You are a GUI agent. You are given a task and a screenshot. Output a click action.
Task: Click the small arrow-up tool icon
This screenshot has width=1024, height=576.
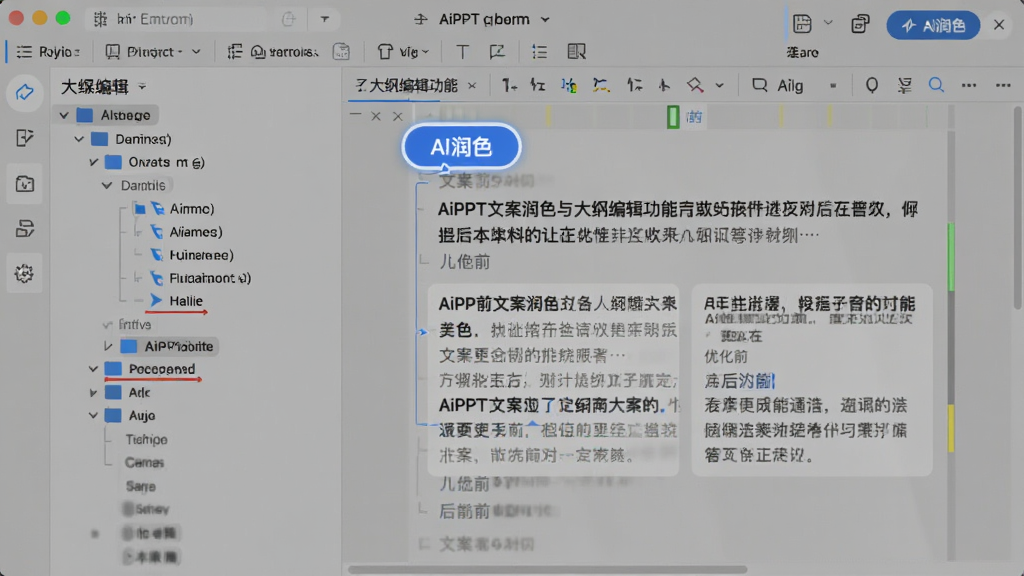pos(664,85)
